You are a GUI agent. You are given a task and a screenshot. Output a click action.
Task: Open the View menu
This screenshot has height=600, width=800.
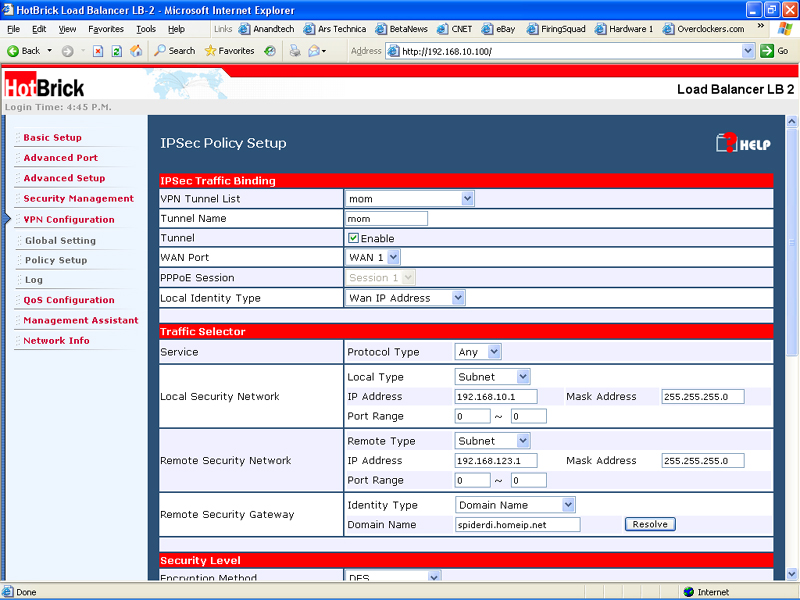coord(67,29)
